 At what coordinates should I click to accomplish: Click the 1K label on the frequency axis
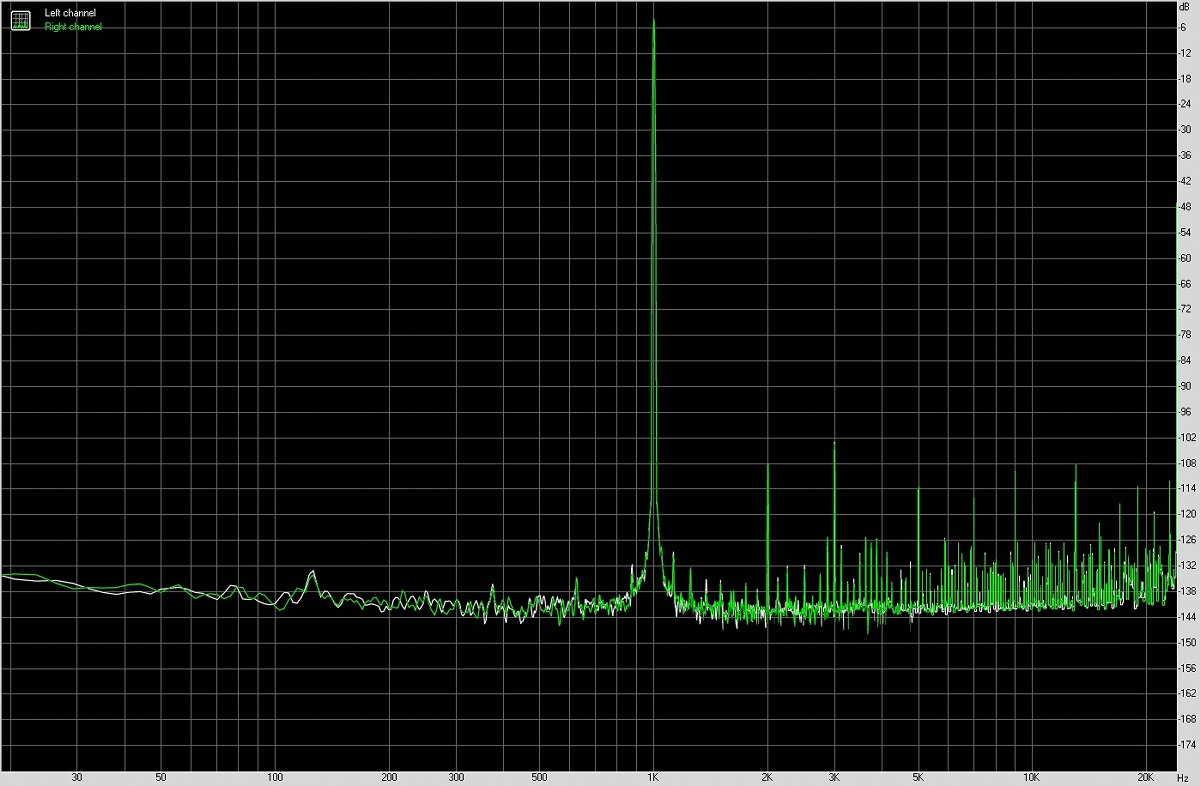click(x=653, y=777)
